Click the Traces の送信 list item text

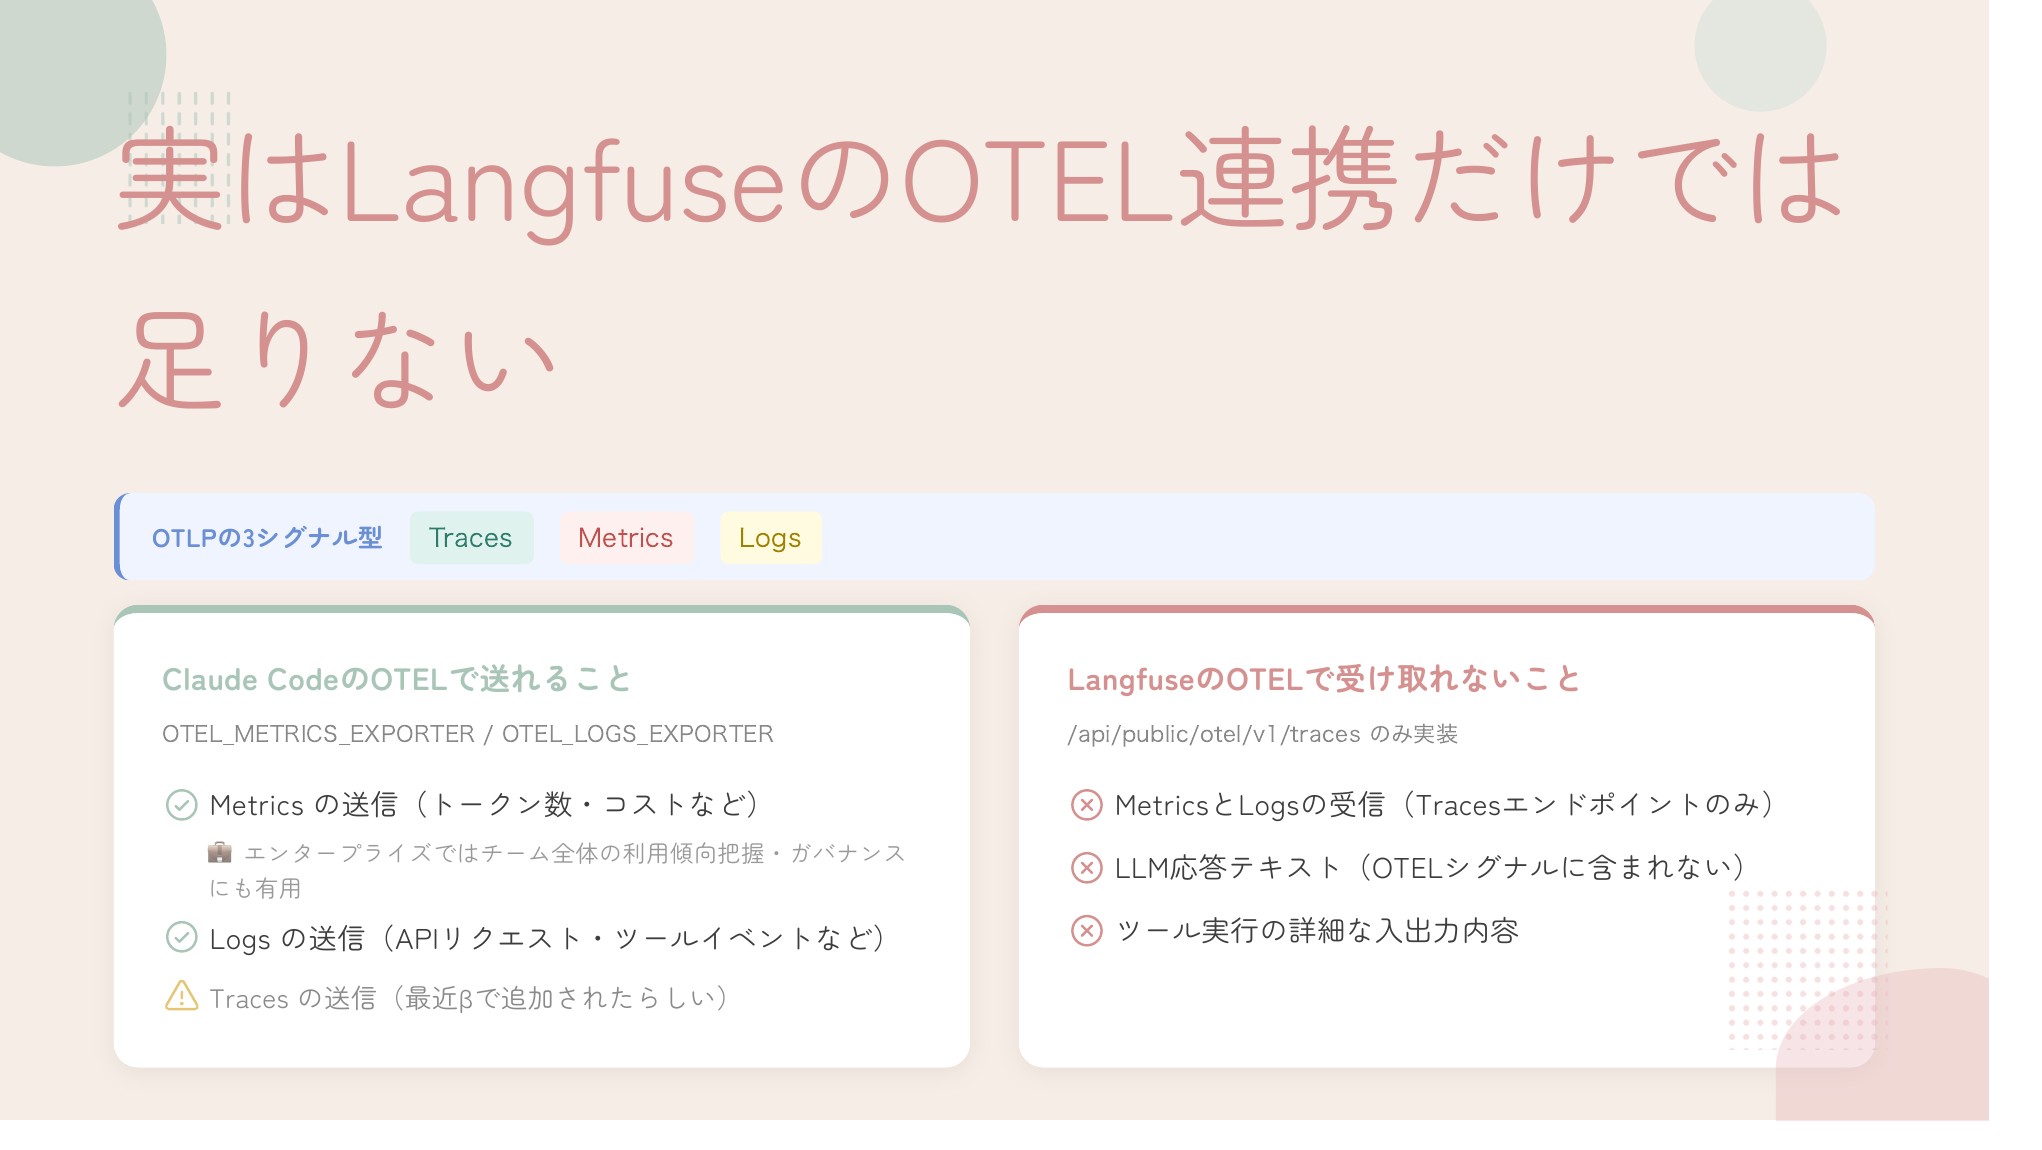[x=468, y=998]
